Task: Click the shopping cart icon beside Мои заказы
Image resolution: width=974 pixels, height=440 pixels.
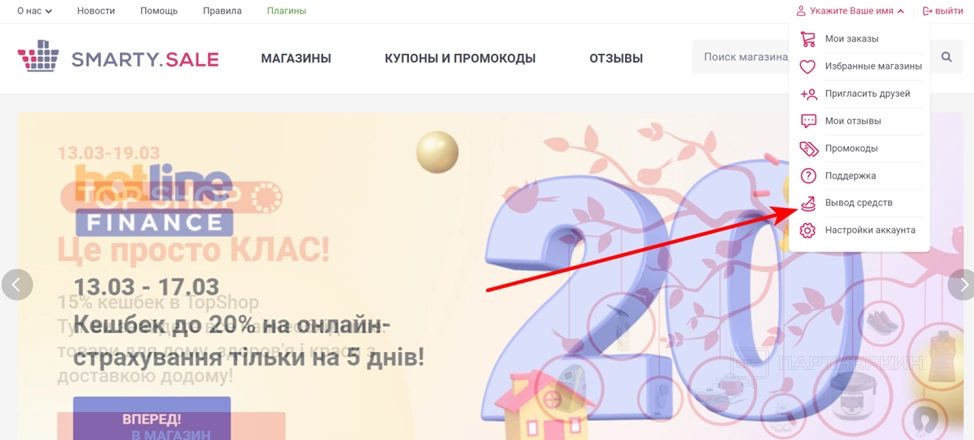Action: (x=807, y=39)
